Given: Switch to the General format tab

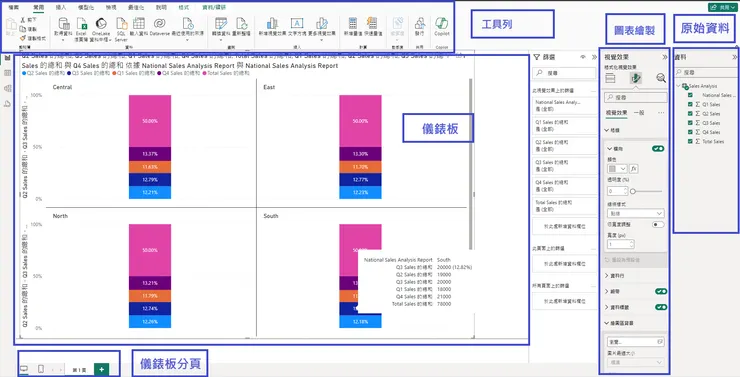Looking at the screenshot, I should [x=639, y=113].
